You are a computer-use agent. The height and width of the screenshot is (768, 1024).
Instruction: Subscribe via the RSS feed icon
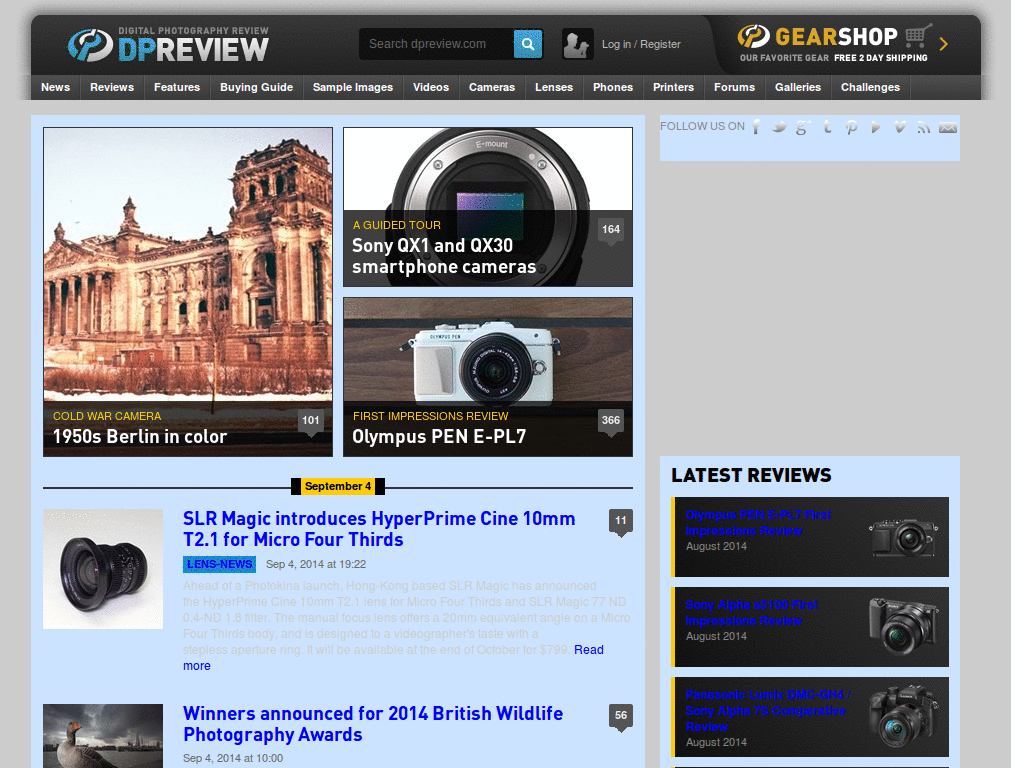click(924, 128)
